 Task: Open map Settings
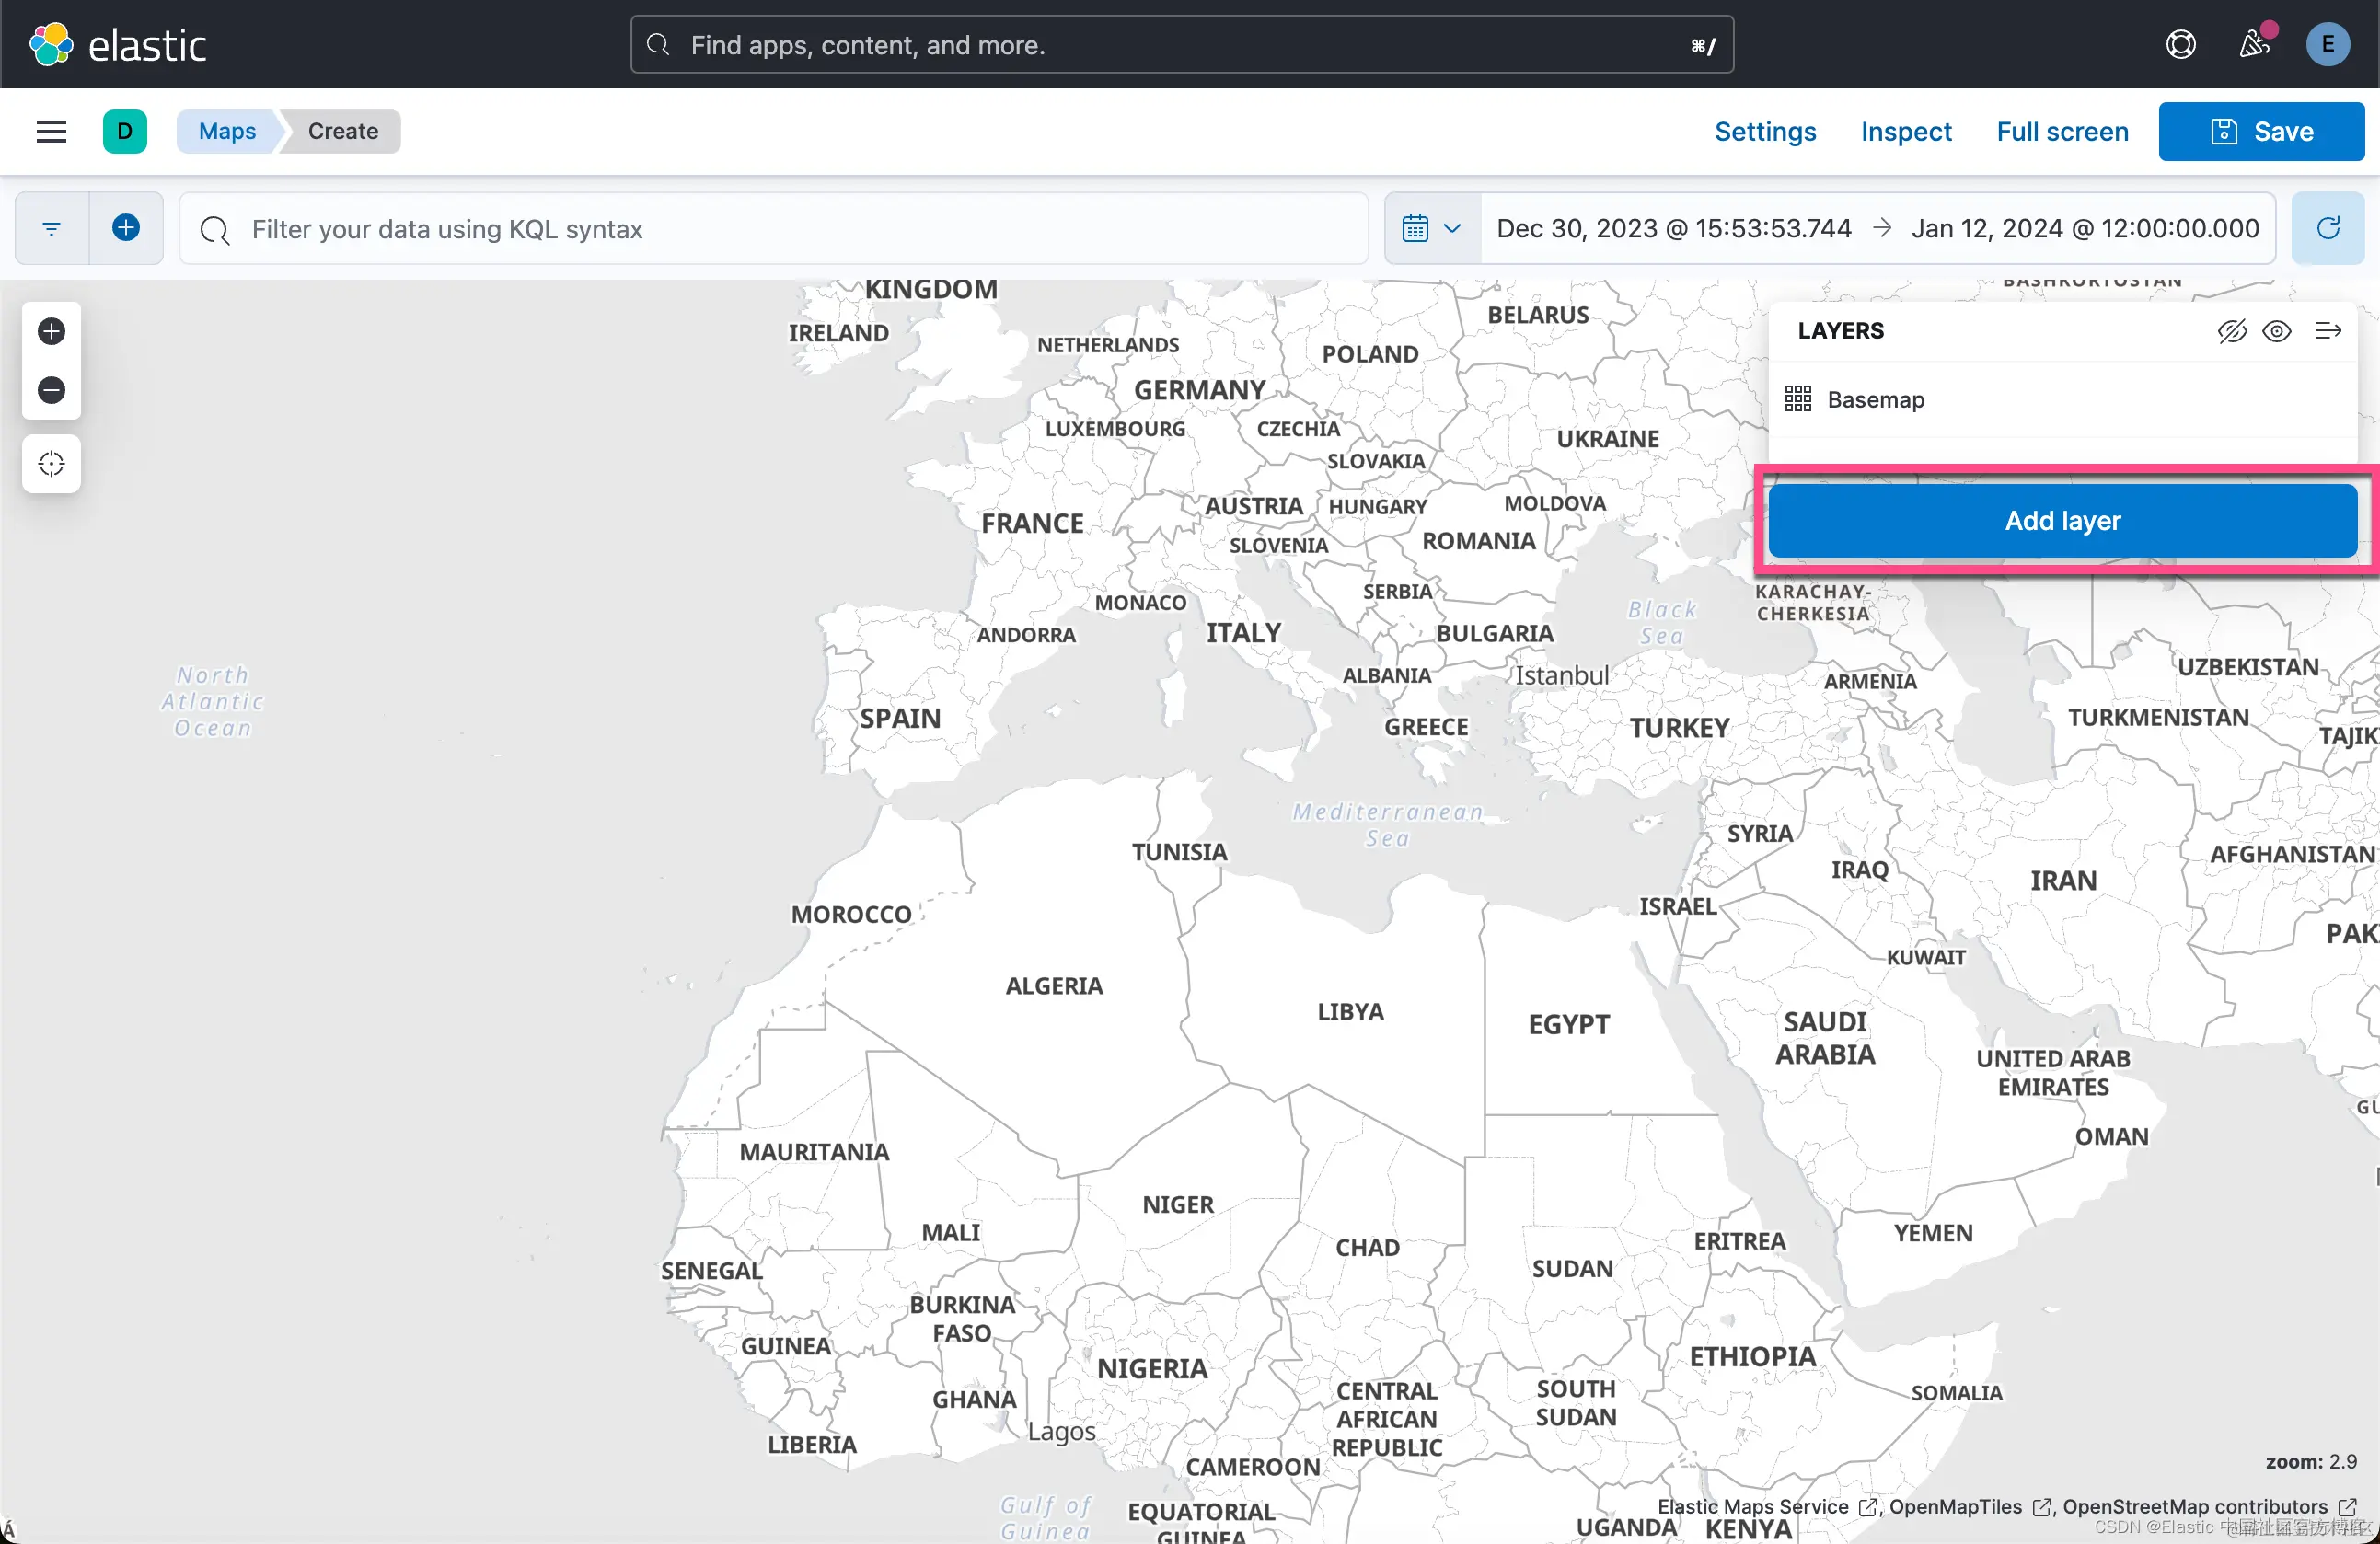1764,132
